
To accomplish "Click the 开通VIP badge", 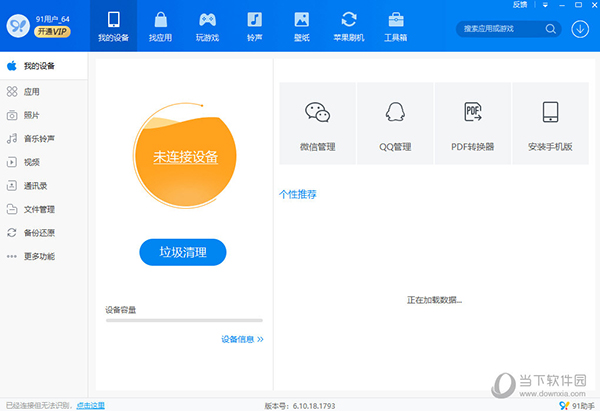I will click(52, 32).
